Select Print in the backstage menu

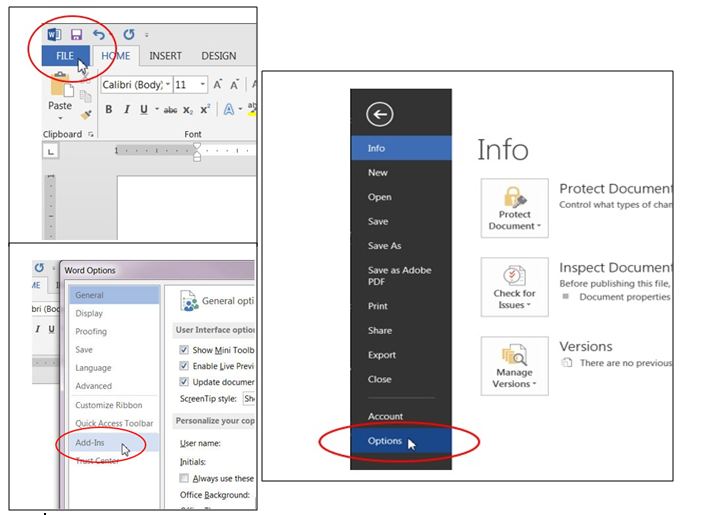(x=401, y=306)
